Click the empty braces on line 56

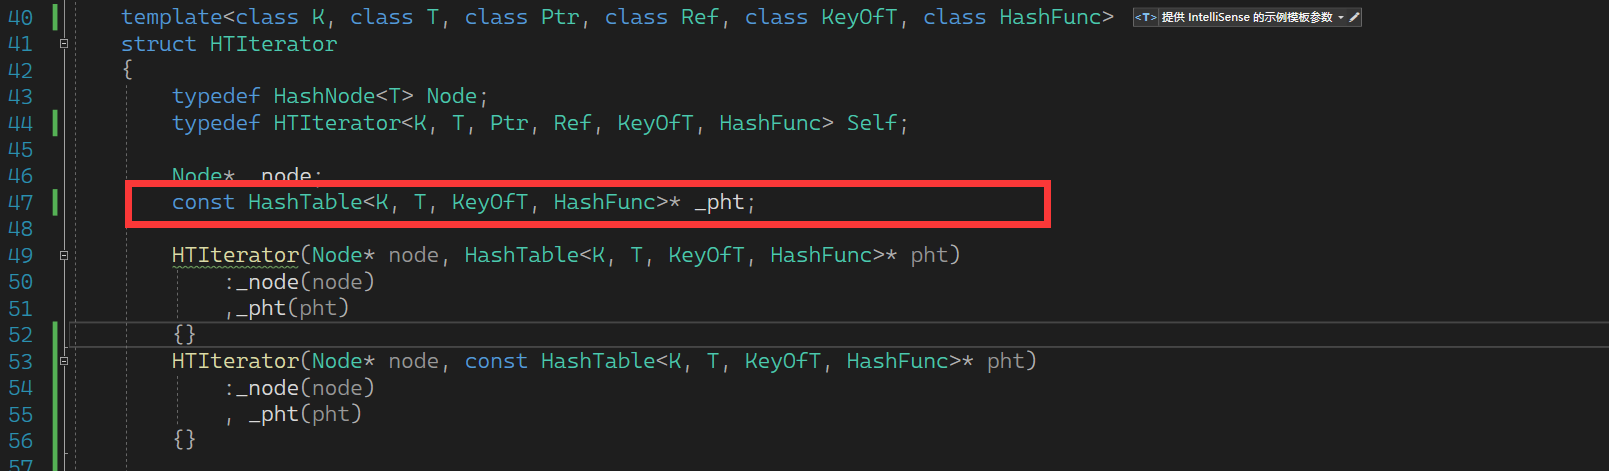[x=184, y=439]
